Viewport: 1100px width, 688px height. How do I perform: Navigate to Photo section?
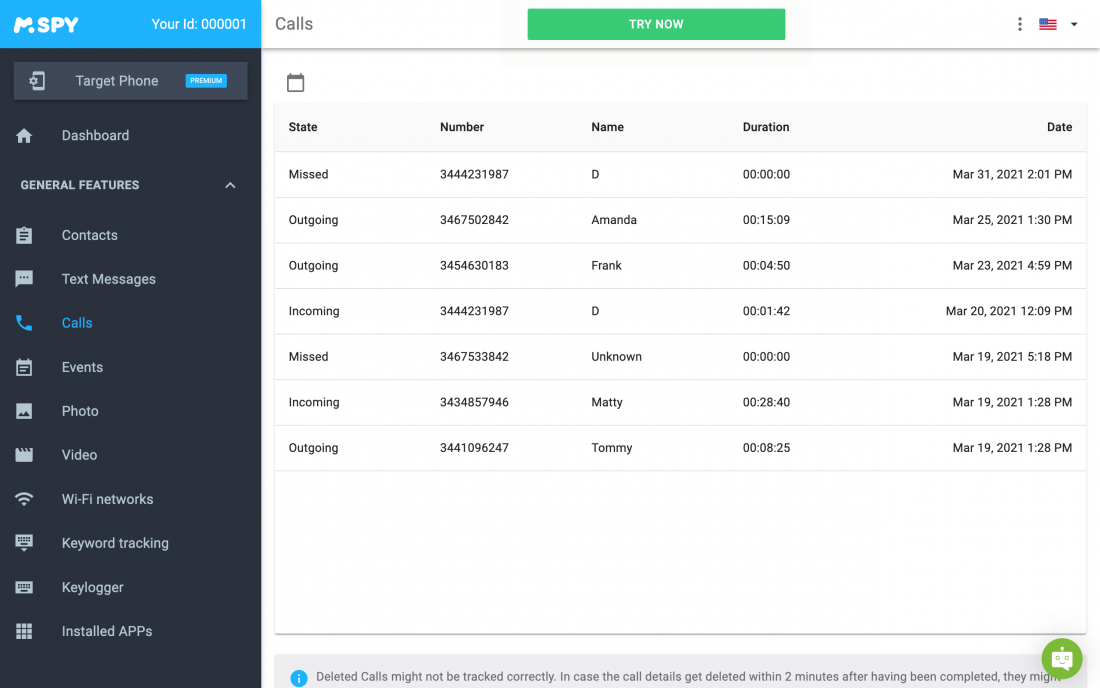click(x=130, y=411)
